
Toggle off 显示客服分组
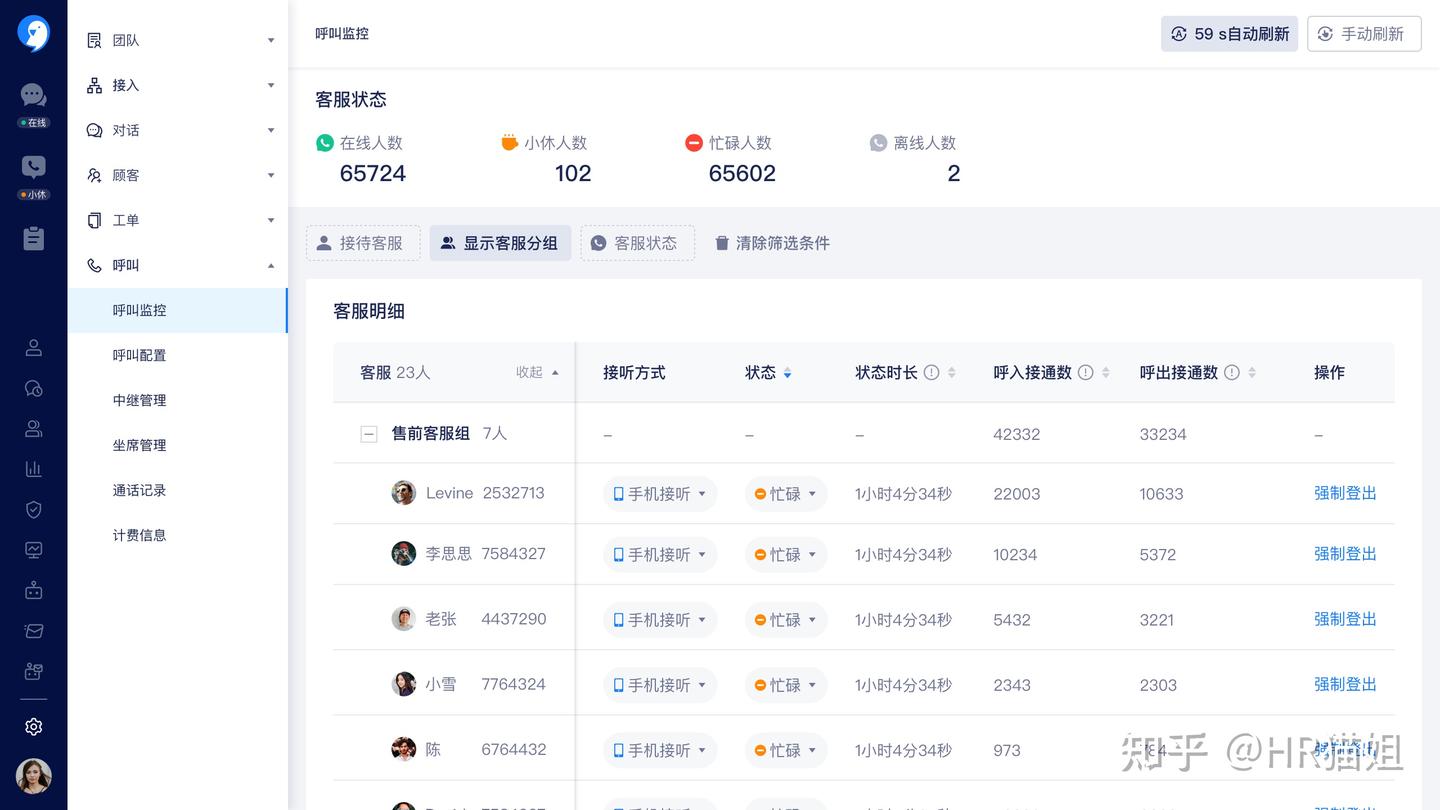click(500, 242)
